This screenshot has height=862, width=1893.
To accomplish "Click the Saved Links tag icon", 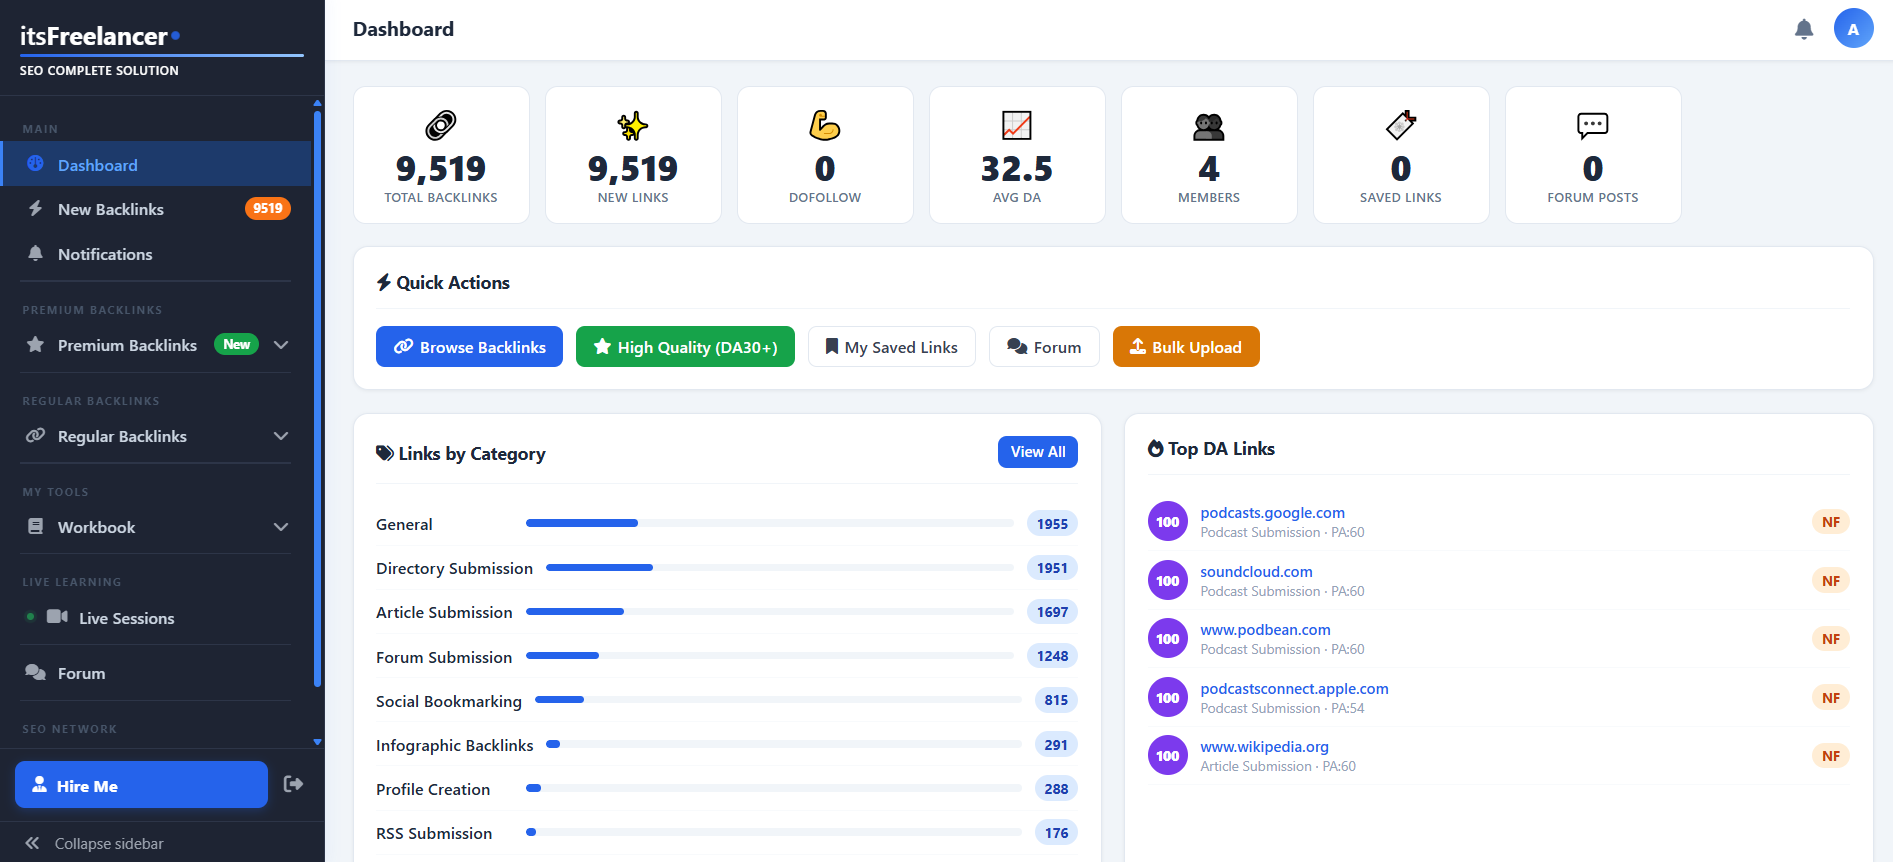I will pos(1401,125).
